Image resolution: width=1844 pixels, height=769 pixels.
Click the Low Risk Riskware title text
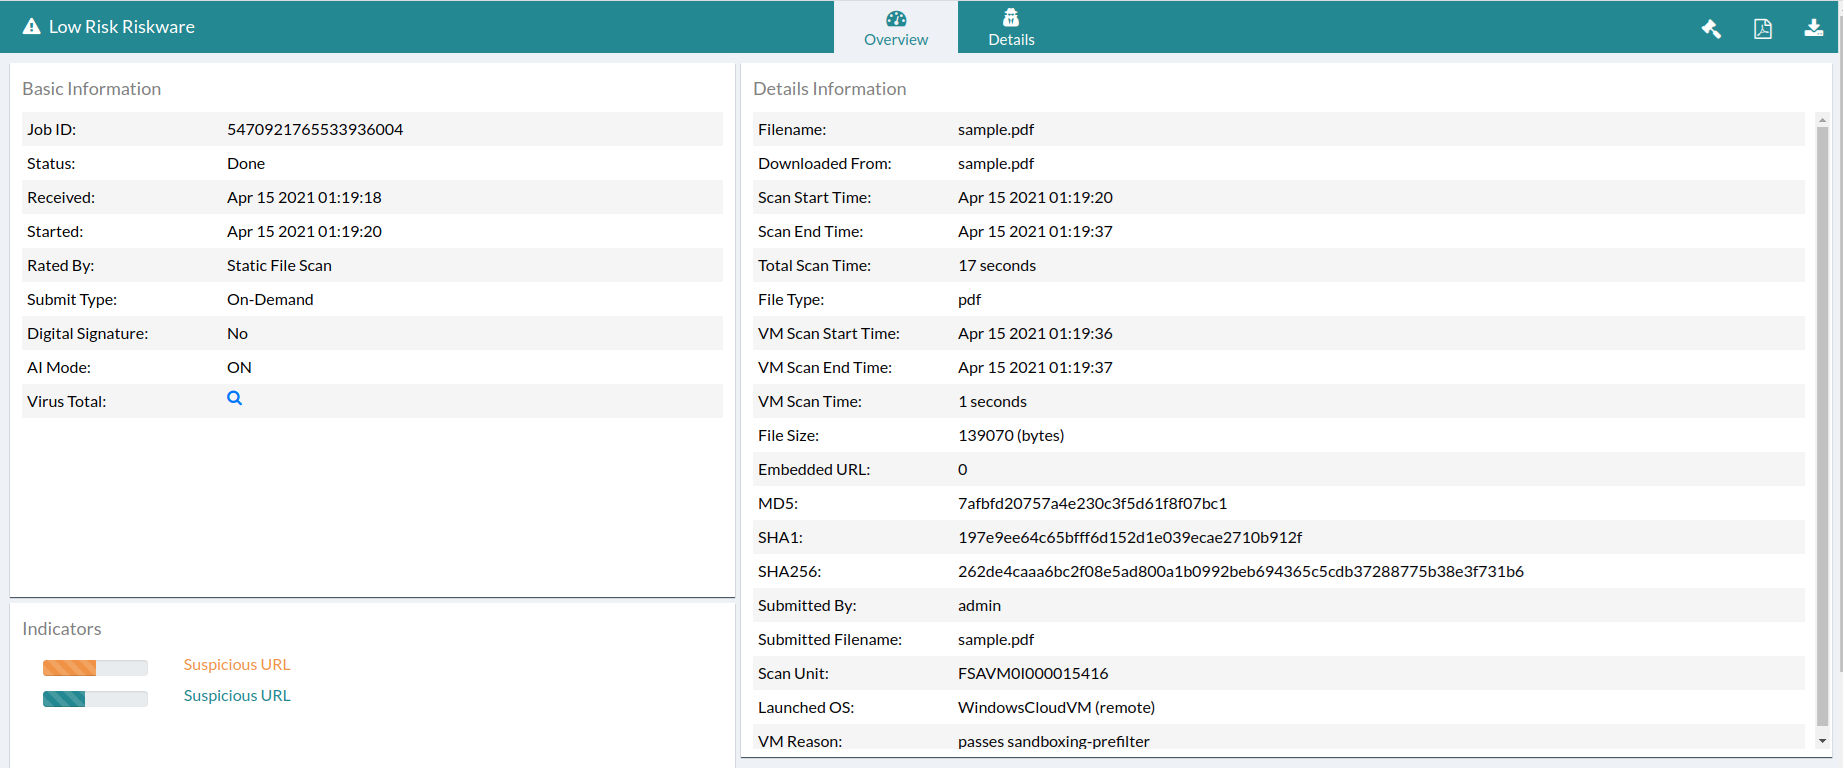pyautogui.click(x=122, y=27)
